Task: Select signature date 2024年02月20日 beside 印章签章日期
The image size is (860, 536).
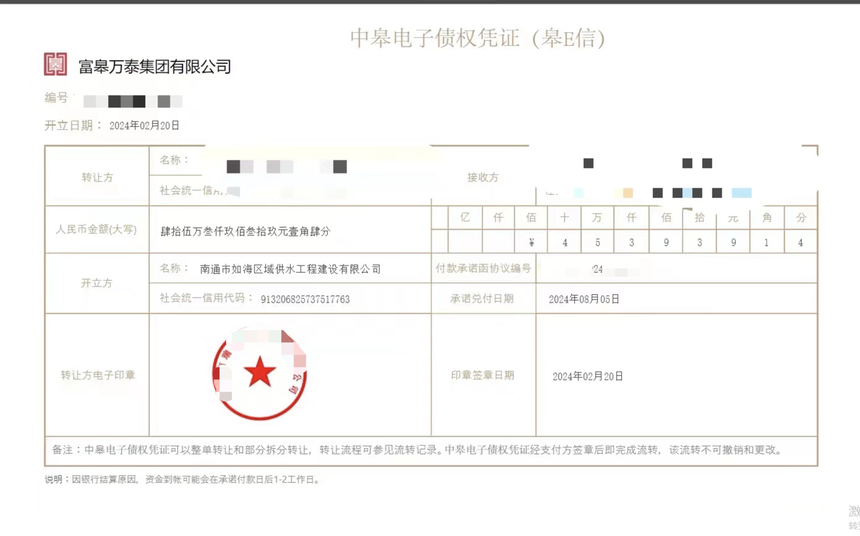Action: 587,376
